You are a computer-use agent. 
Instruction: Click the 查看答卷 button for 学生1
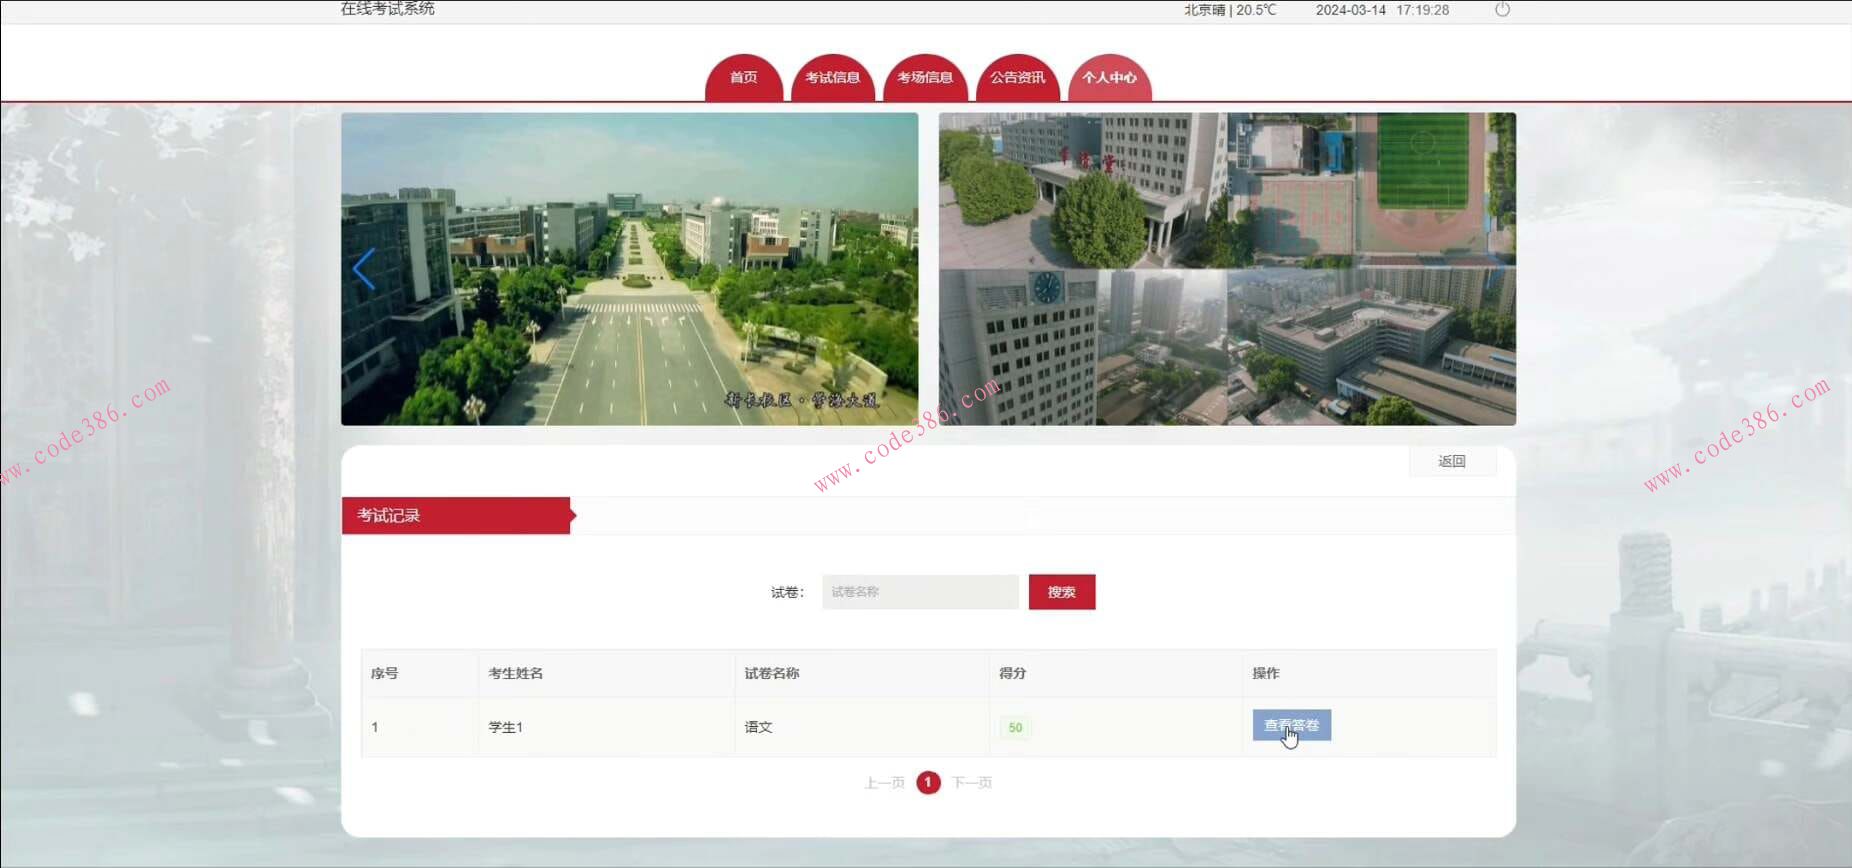tap(1291, 726)
